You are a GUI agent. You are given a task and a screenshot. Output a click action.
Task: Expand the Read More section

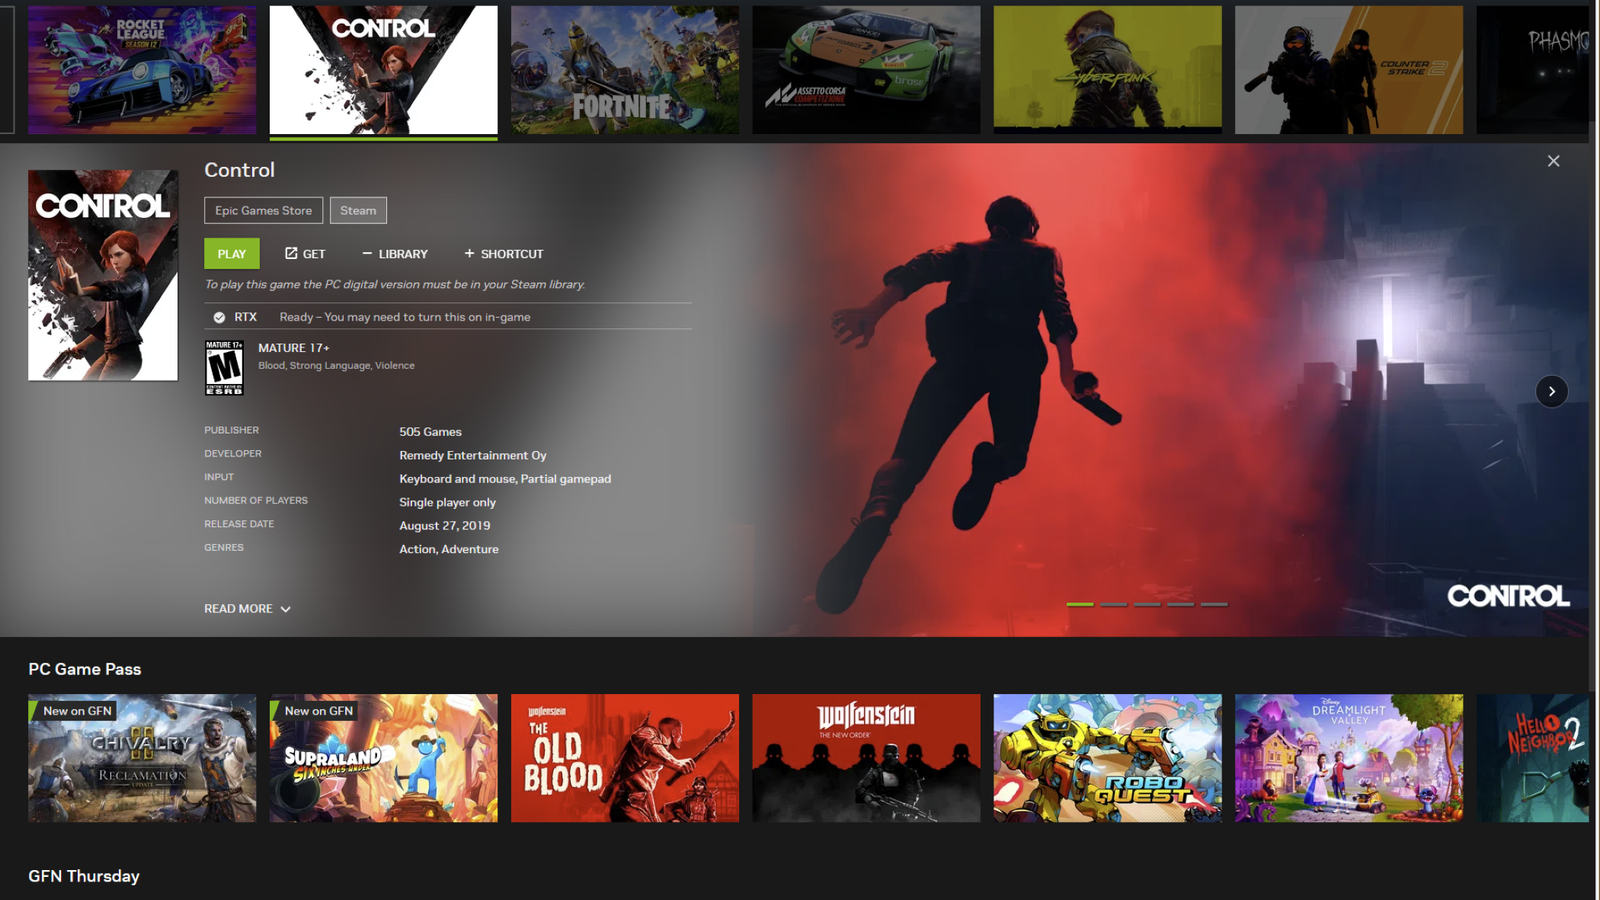tap(248, 608)
